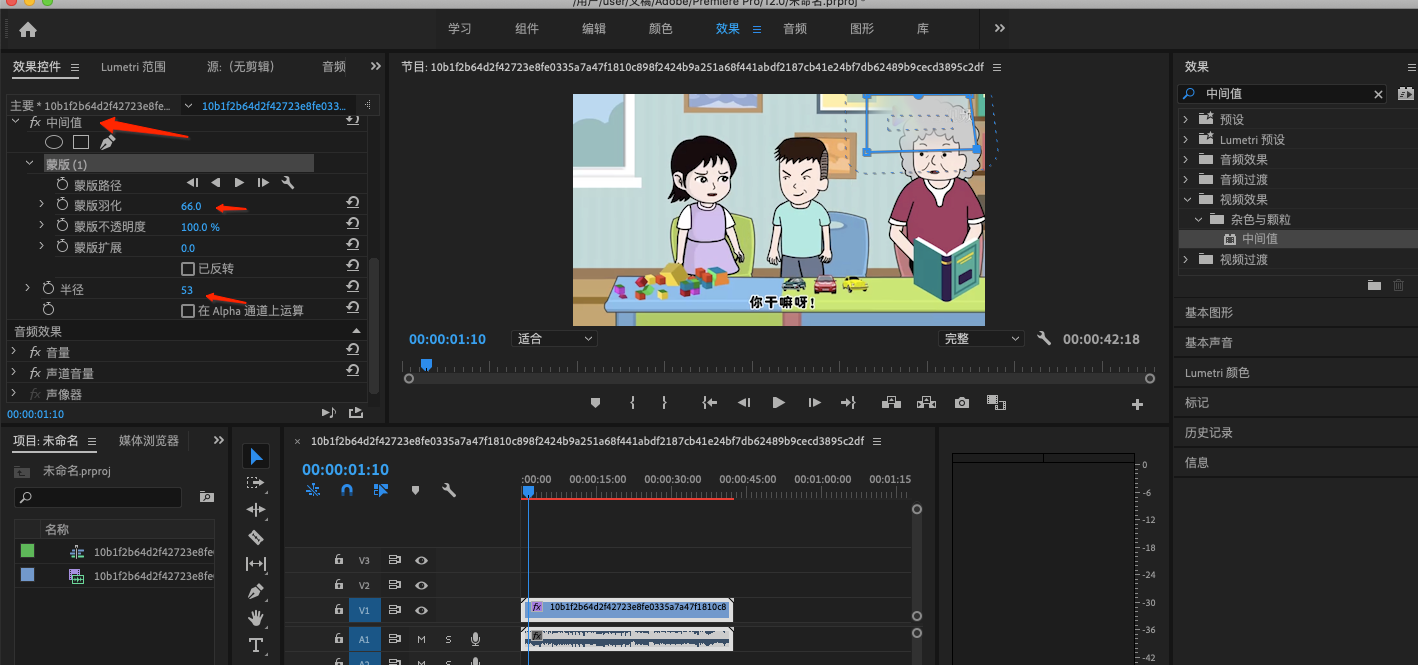
Task: Open the 适合 zoom level dropdown
Action: [x=555, y=339]
